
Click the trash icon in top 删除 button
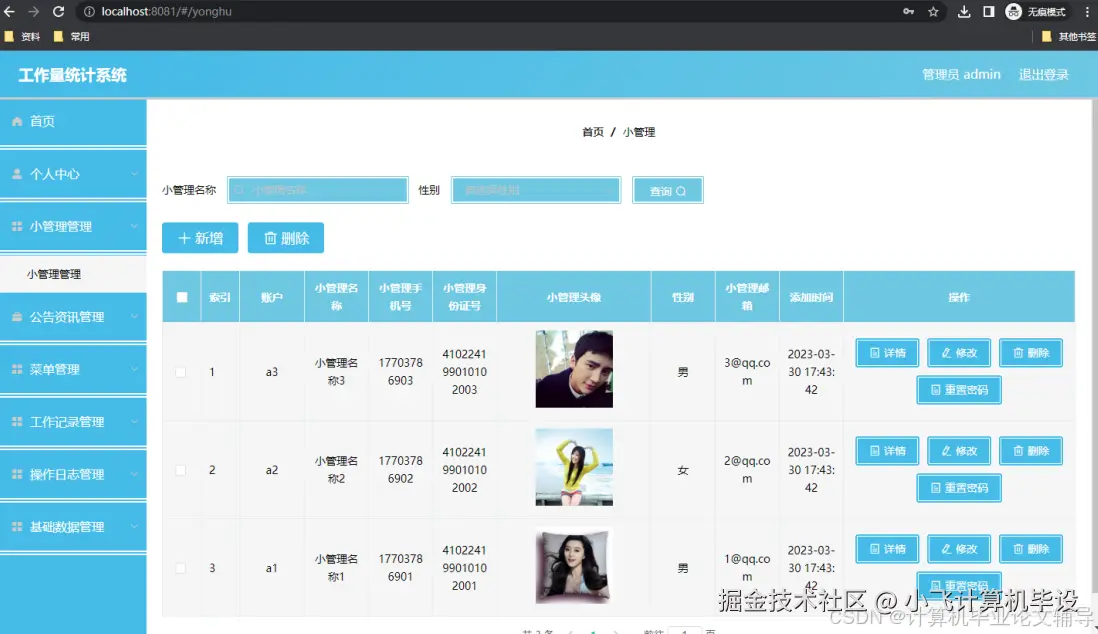(270, 238)
